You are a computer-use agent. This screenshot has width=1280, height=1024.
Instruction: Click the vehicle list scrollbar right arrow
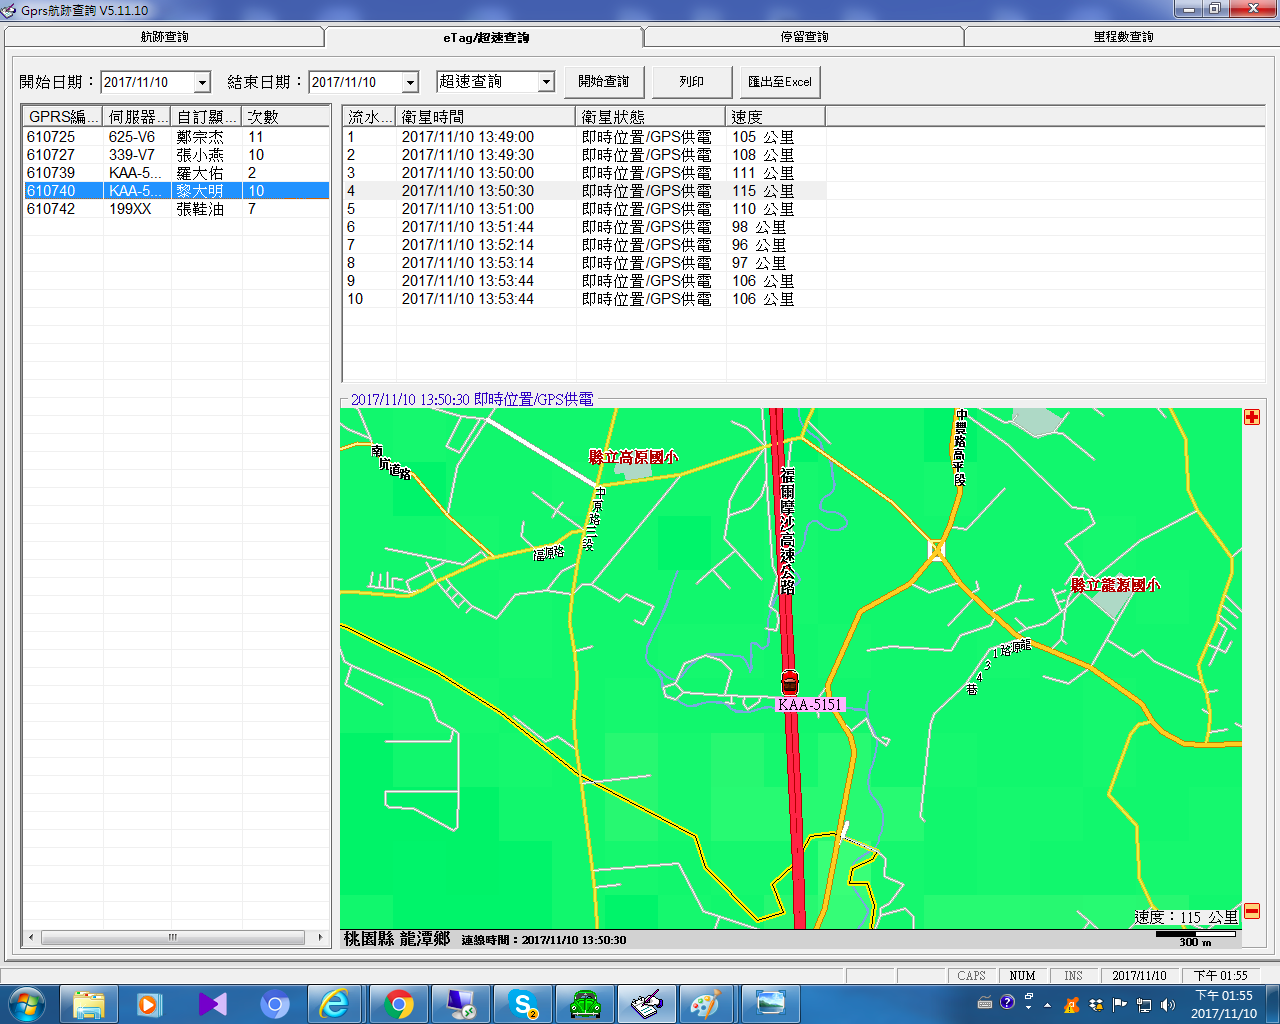click(320, 937)
